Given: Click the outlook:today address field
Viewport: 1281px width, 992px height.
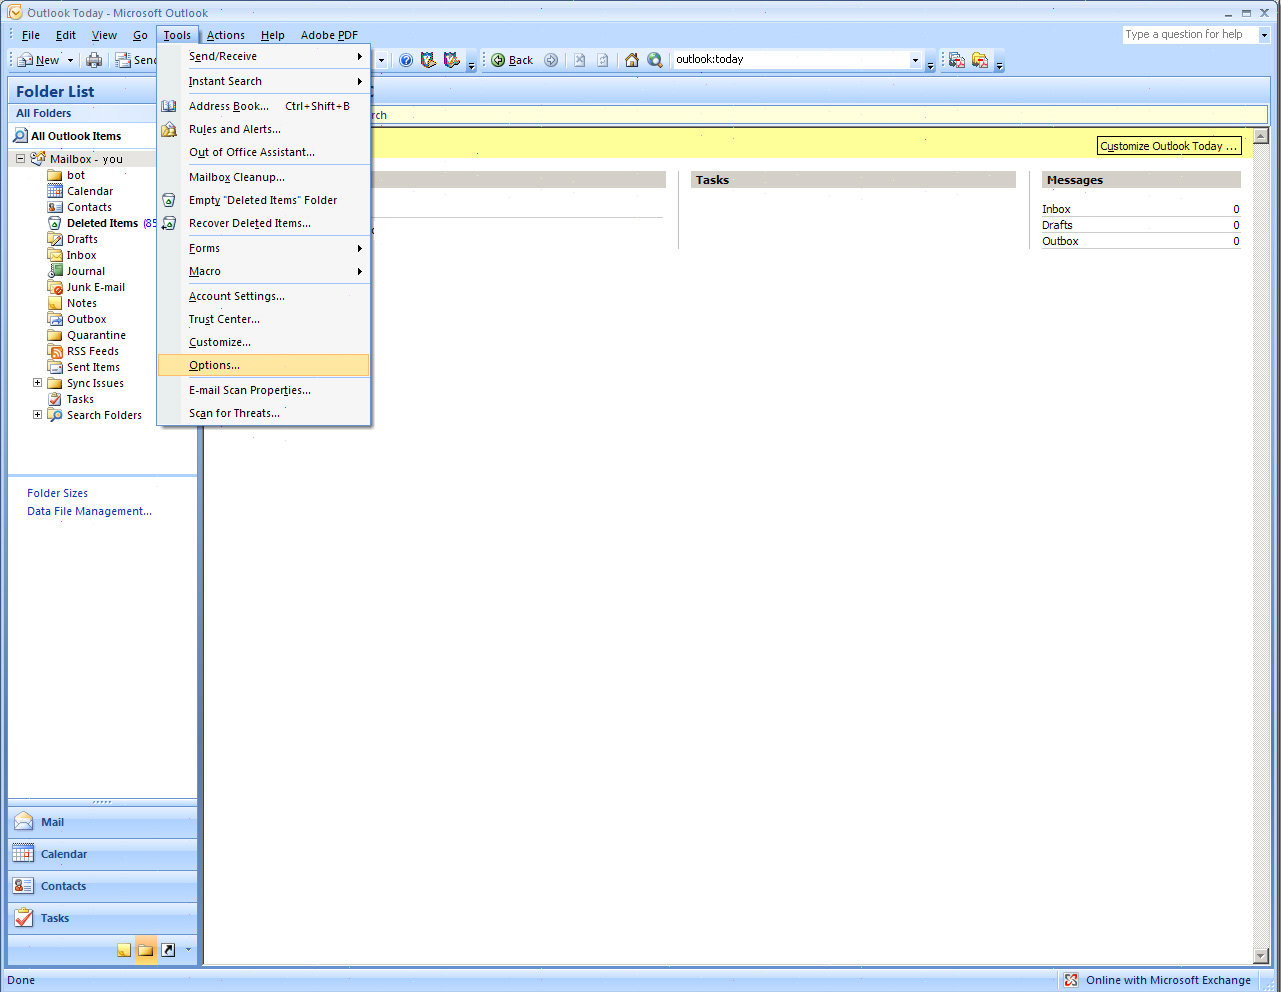Looking at the screenshot, I should pyautogui.click(x=791, y=60).
